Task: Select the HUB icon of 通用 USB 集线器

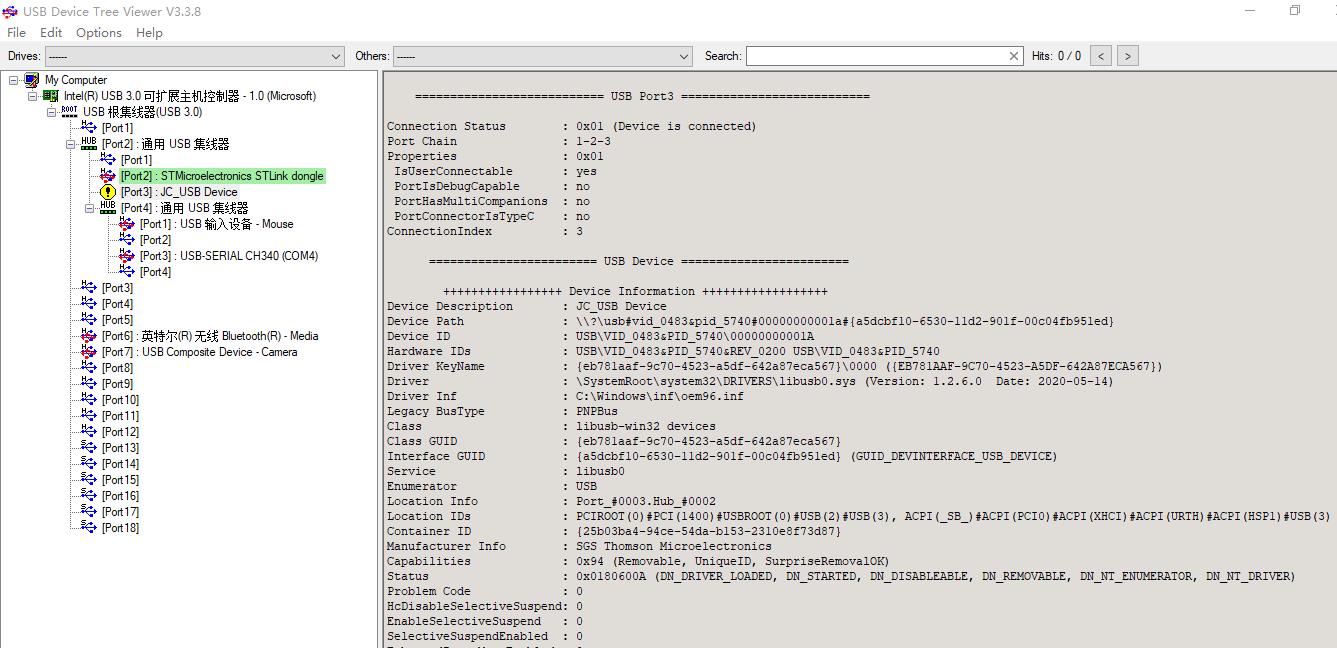Action: tap(89, 143)
